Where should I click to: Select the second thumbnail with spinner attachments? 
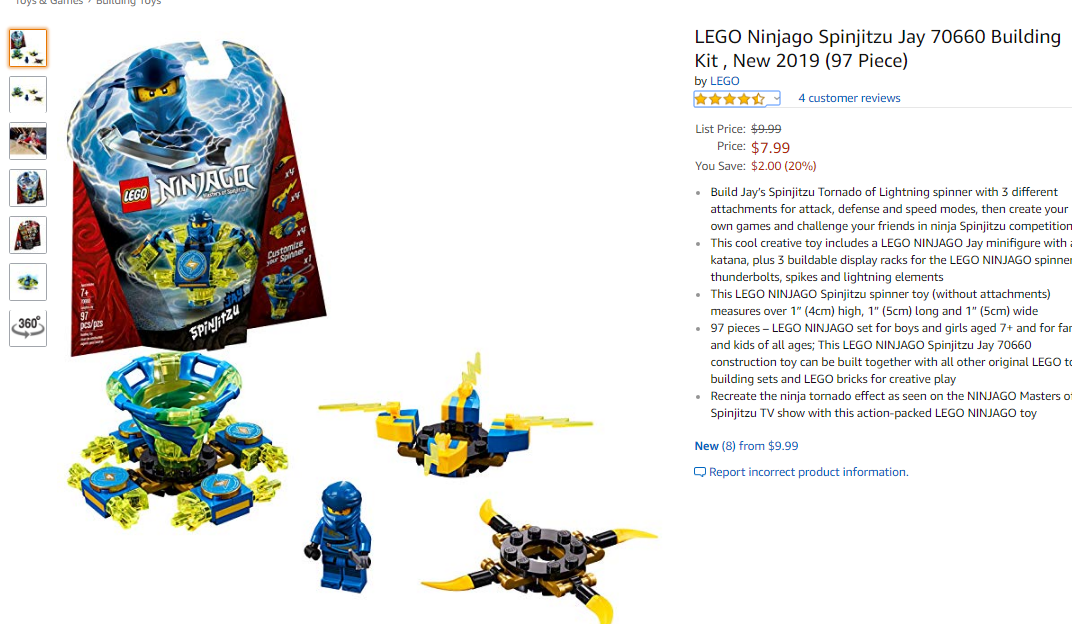(28, 94)
